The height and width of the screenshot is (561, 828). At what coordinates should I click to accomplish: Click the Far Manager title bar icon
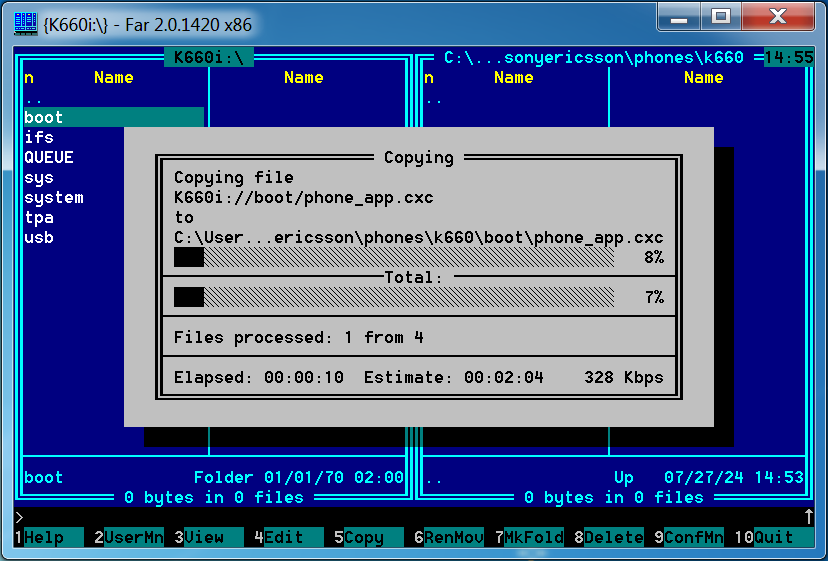coord(25,24)
